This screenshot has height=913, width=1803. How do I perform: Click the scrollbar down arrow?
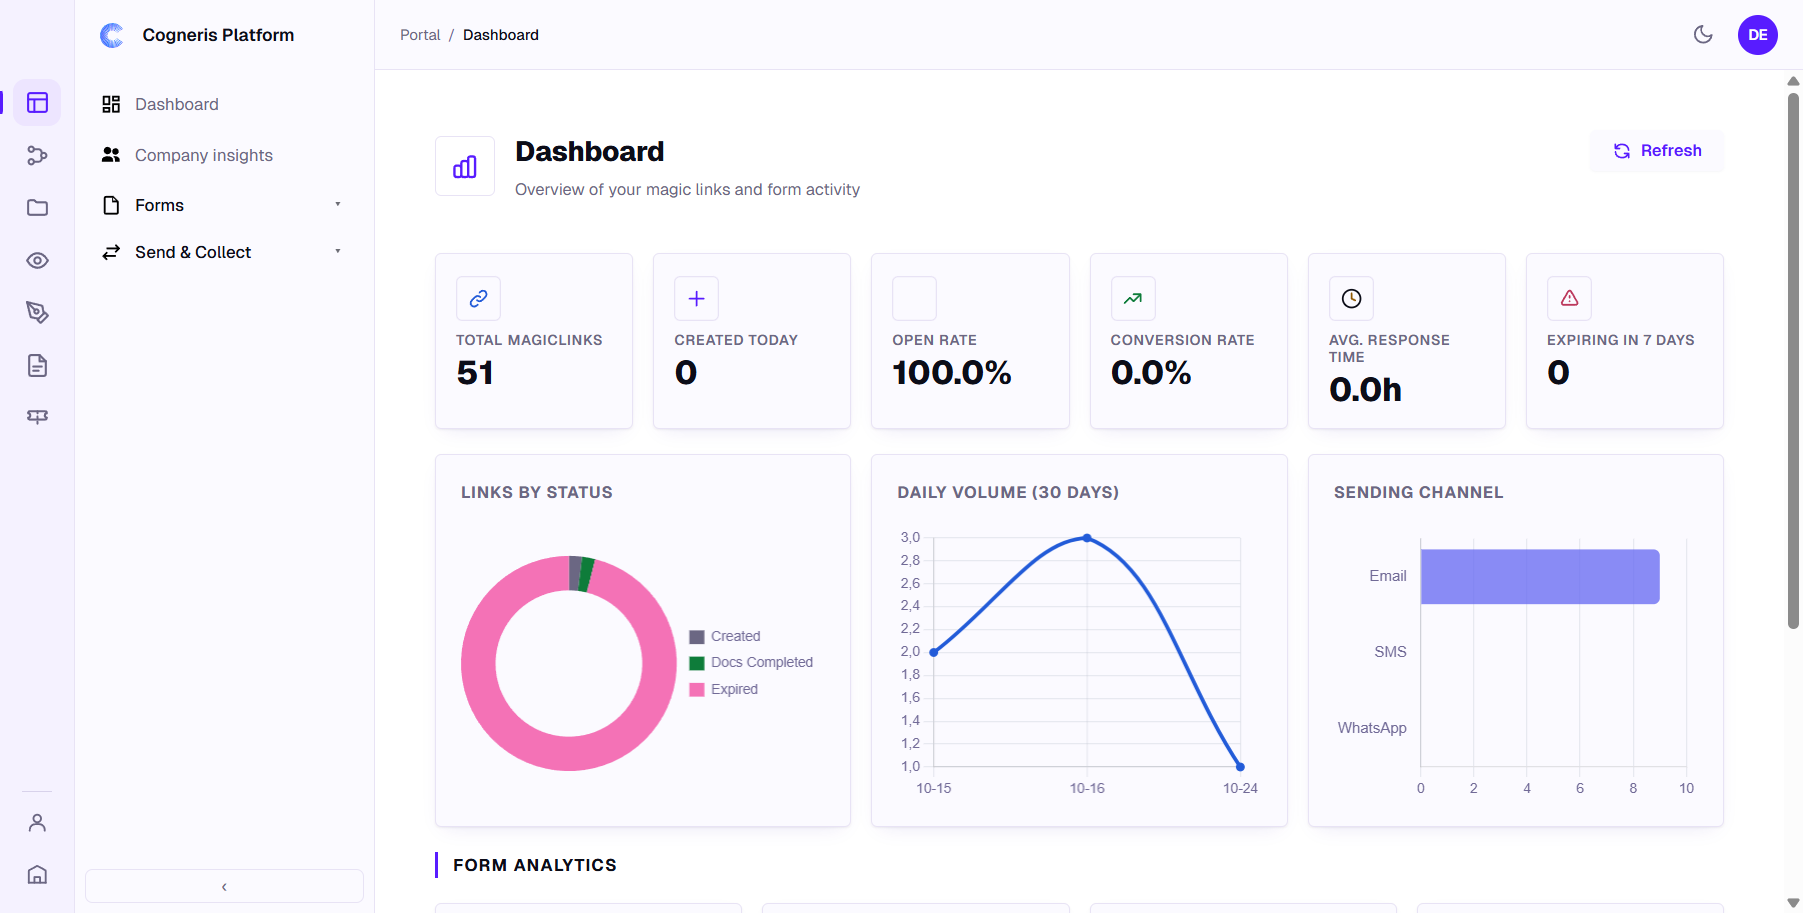(1793, 902)
